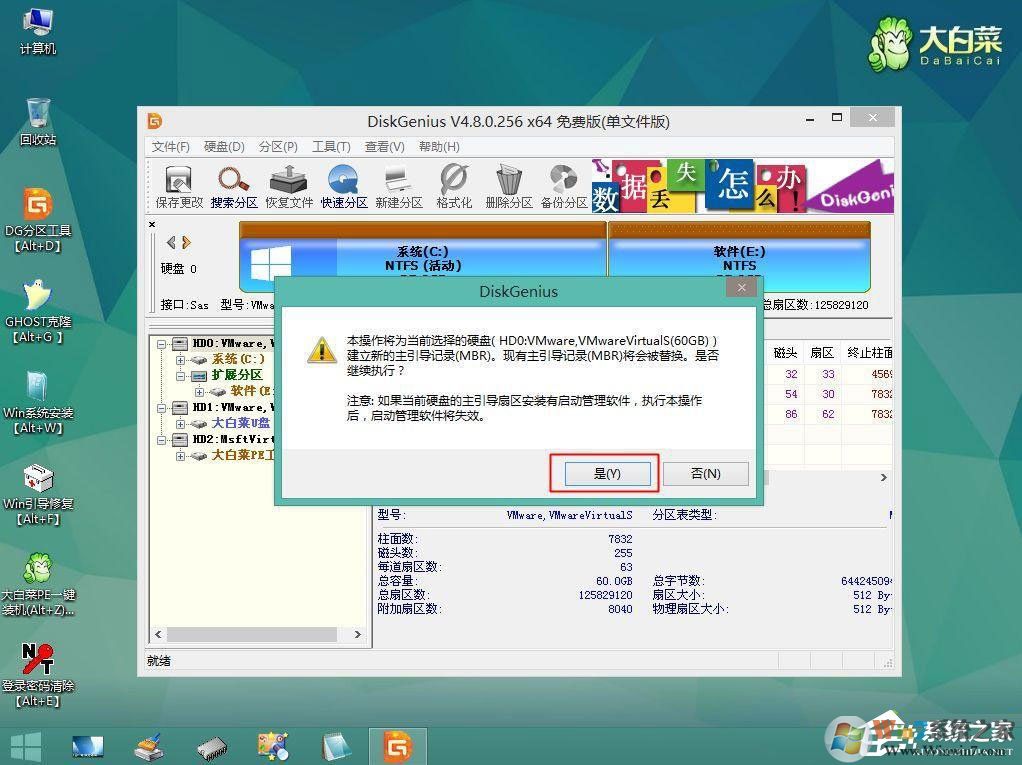Viewport: 1022px width, 765px height.
Task: Launch the 快速分区 (Quick Partition) tool
Action: (x=343, y=185)
